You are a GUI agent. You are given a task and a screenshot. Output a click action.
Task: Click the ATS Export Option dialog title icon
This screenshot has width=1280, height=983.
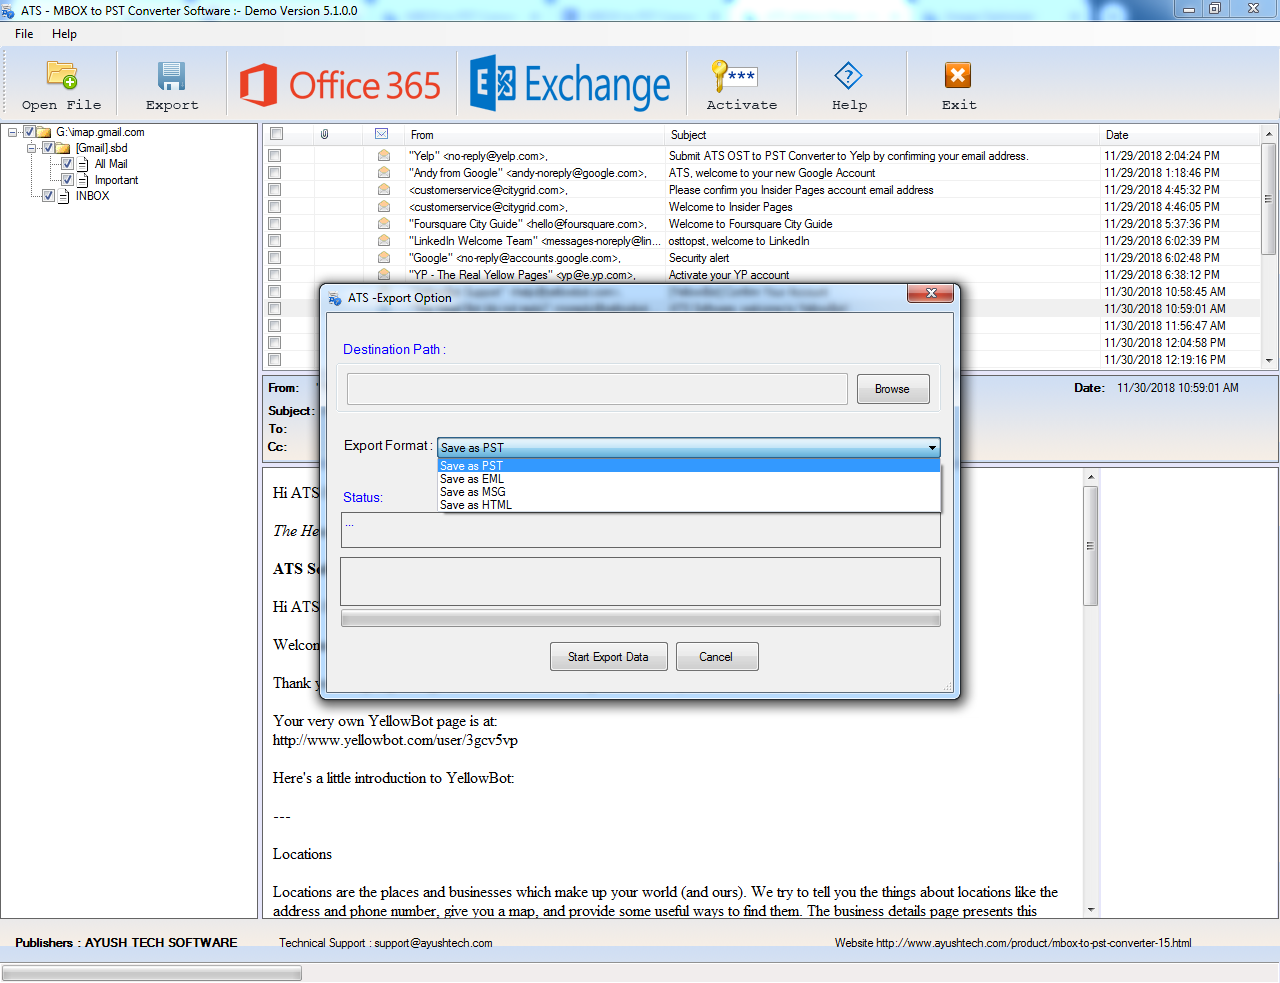coord(335,298)
